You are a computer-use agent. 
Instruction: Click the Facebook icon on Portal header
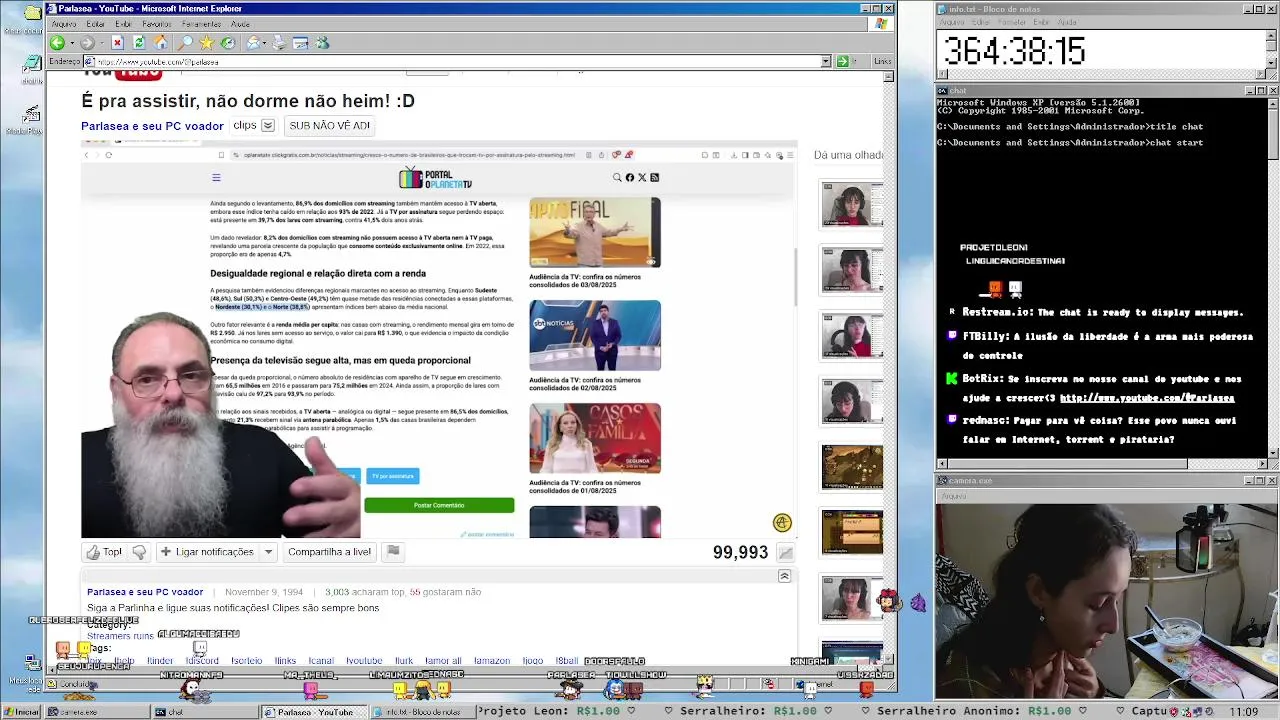coord(630,177)
